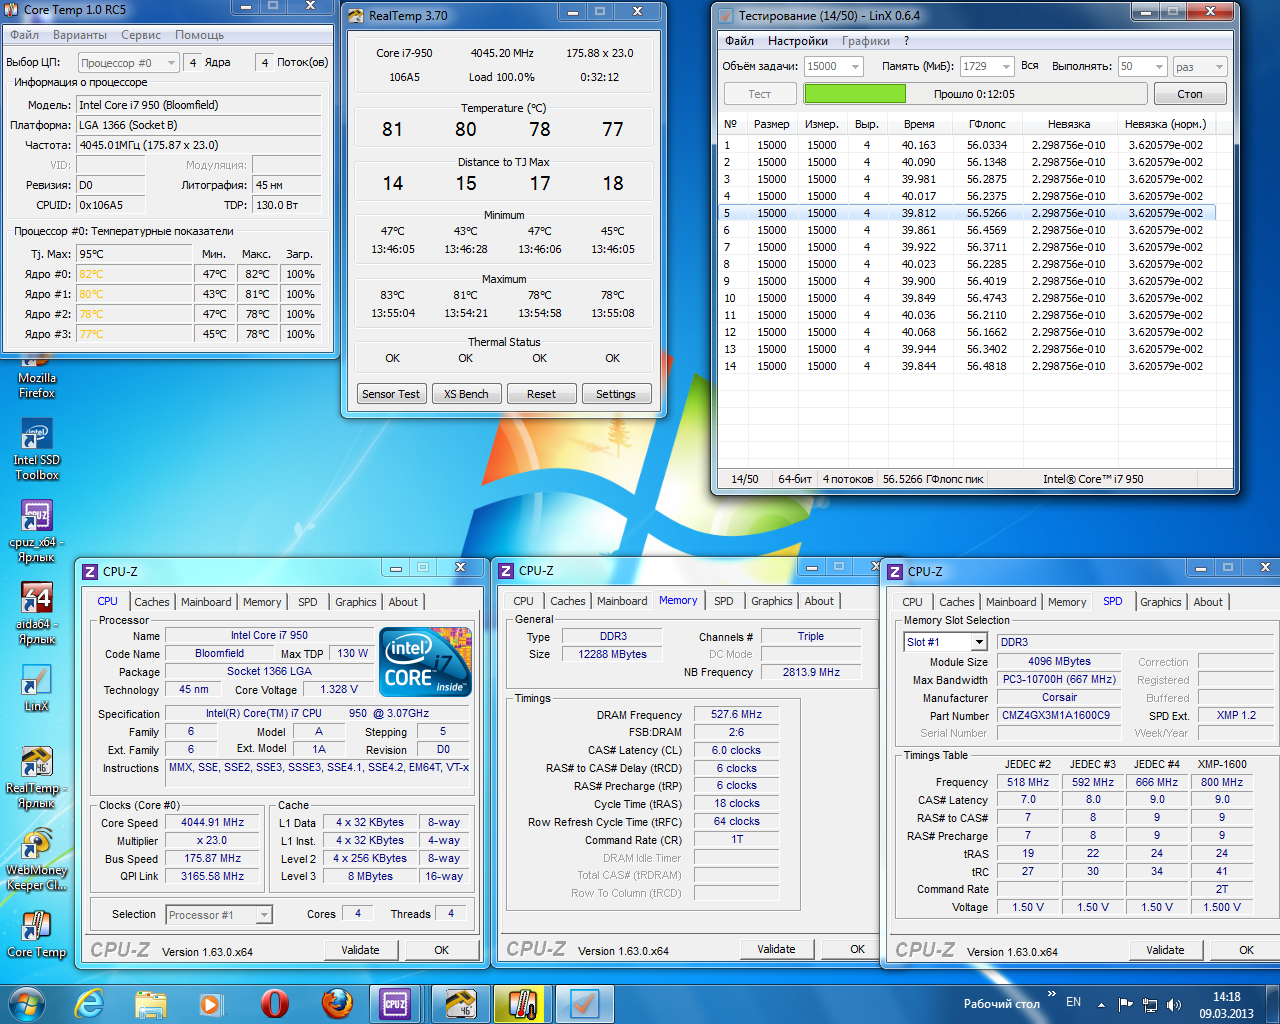This screenshot has height=1024, width=1280.
Task: Click the Reset button in RealTemp
Action: coord(541,394)
